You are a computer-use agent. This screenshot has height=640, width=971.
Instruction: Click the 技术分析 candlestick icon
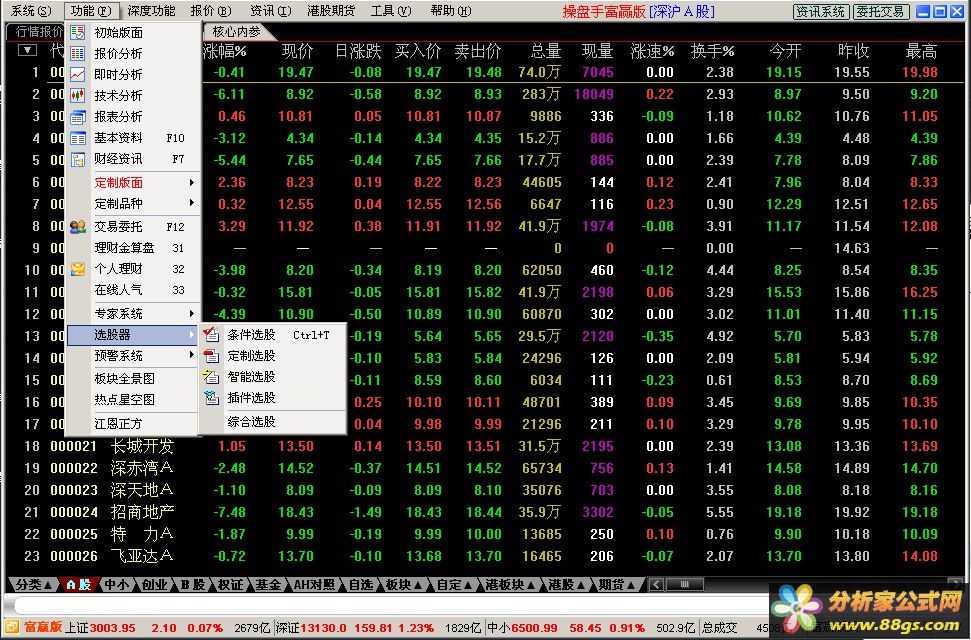(77, 95)
